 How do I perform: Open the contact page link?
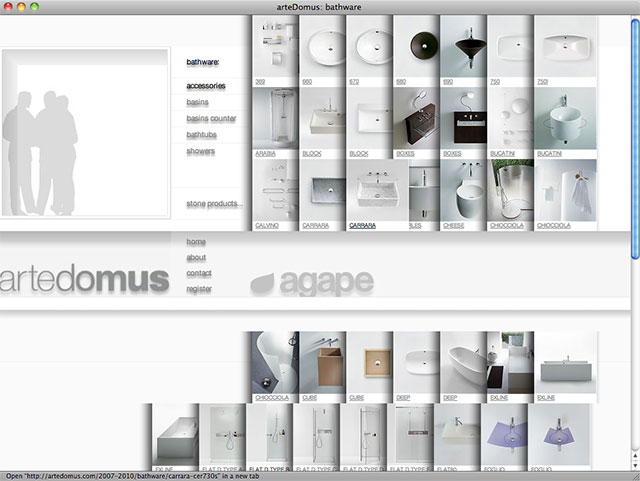(x=199, y=273)
